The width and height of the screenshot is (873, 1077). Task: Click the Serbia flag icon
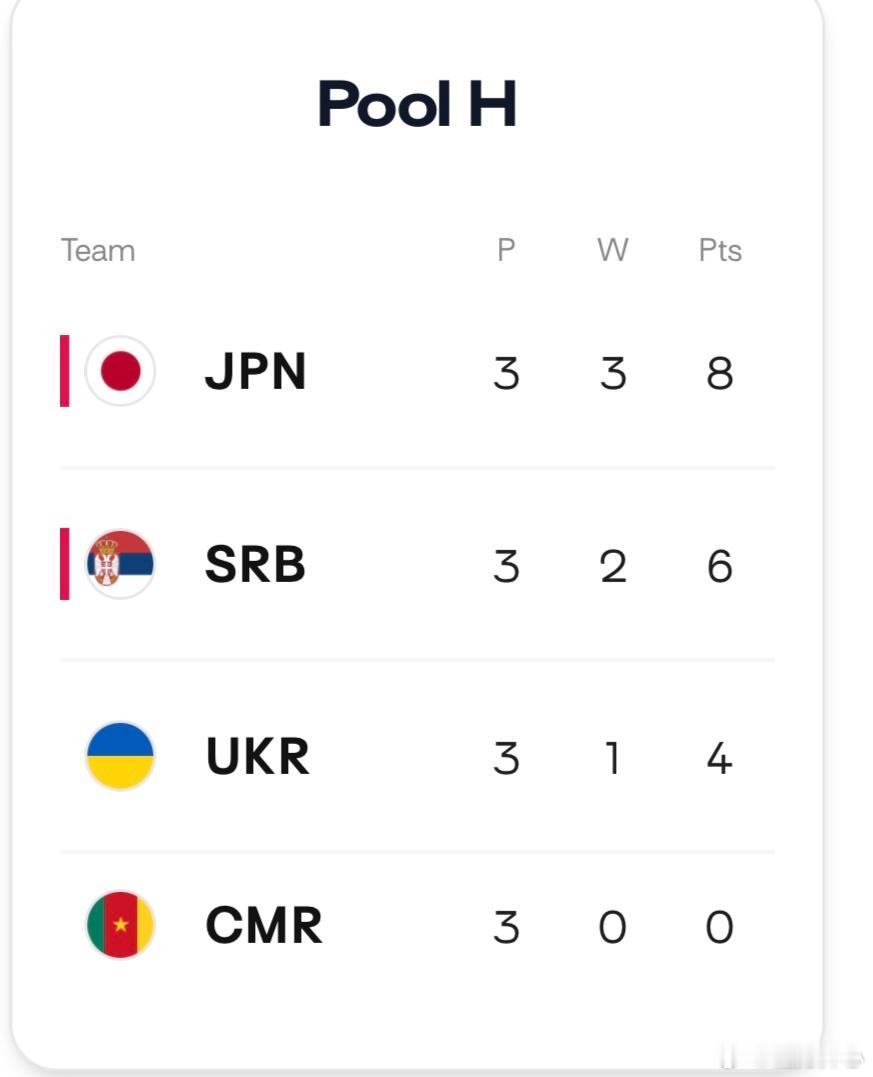point(120,564)
